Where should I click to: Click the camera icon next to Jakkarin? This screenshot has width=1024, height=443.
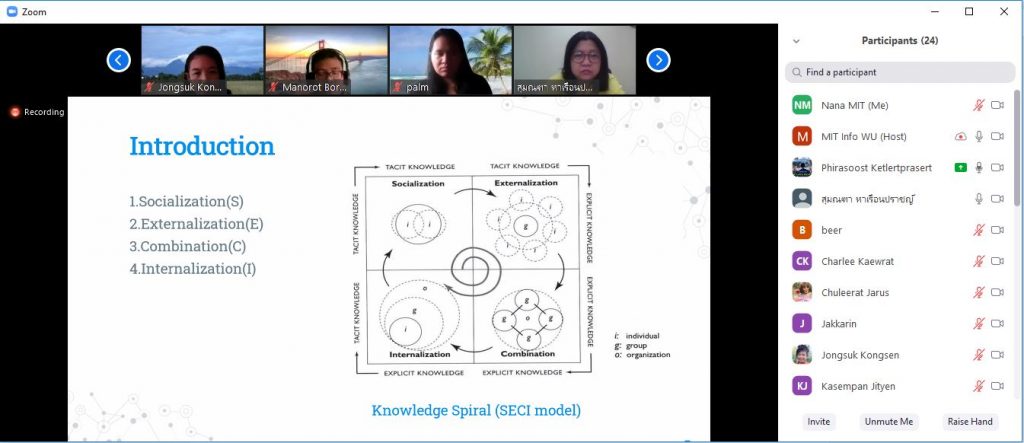pyautogui.click(x=997, y=324)
